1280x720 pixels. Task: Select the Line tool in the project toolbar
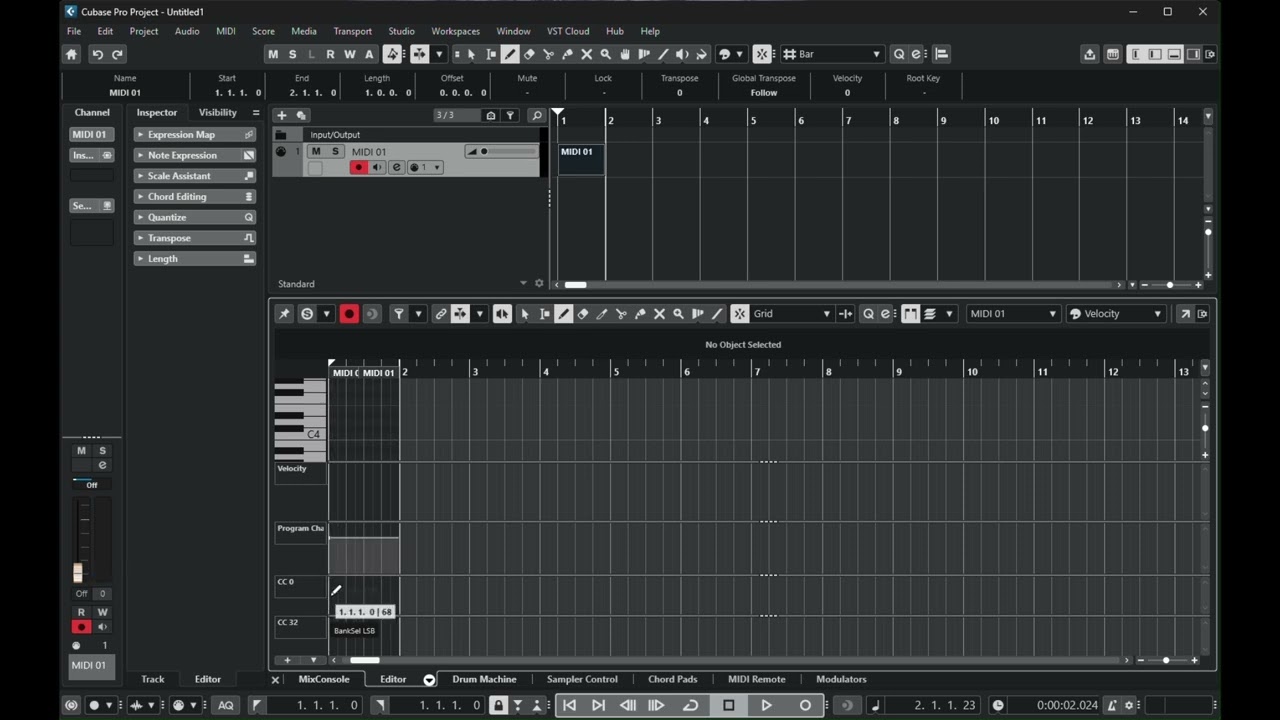click(x=662, y=54)
